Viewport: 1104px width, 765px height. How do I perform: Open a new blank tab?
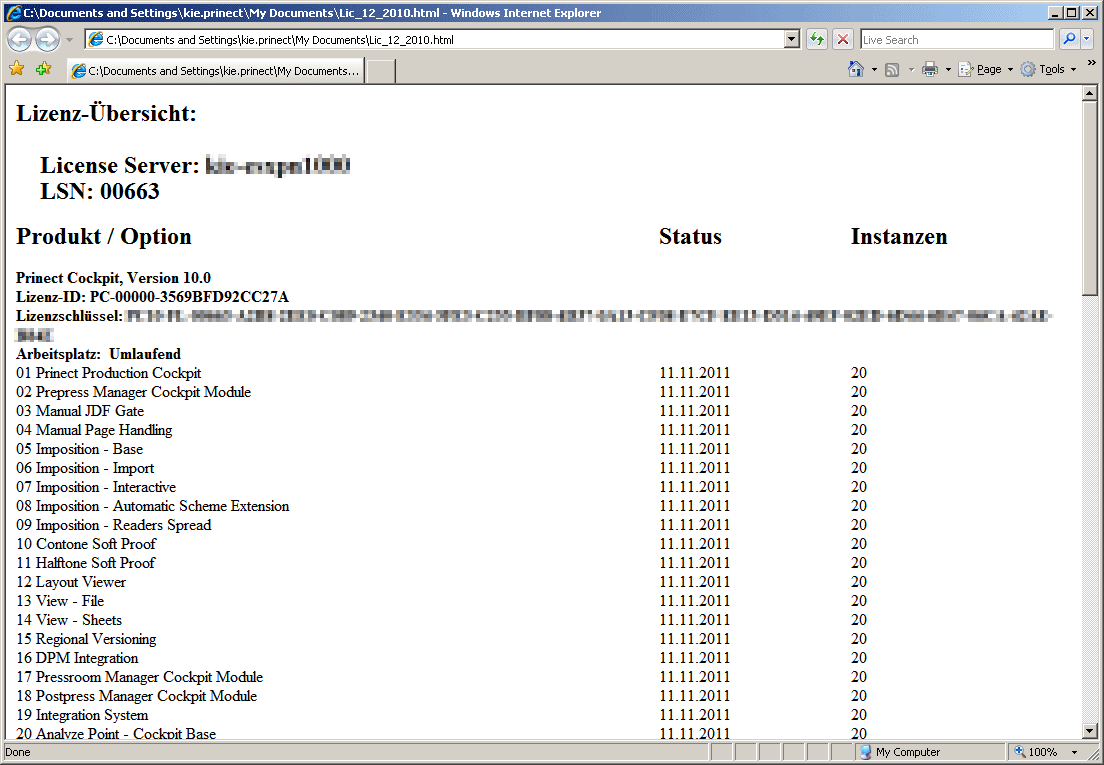tap(381, 72)
